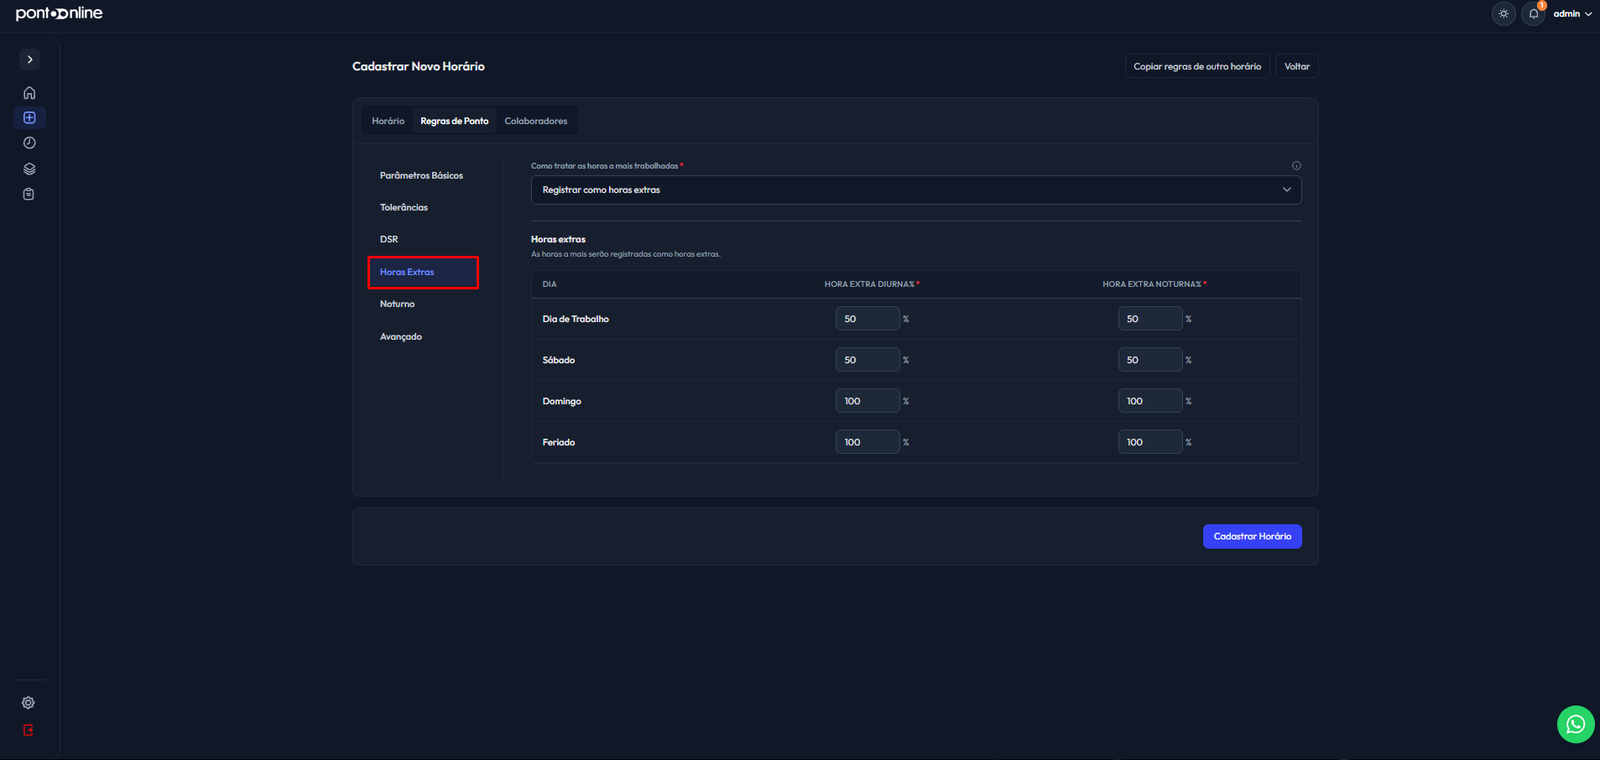The image size is (1600, 760).
Task: Click the Cadastrar Horário button
Action: 1252,536
